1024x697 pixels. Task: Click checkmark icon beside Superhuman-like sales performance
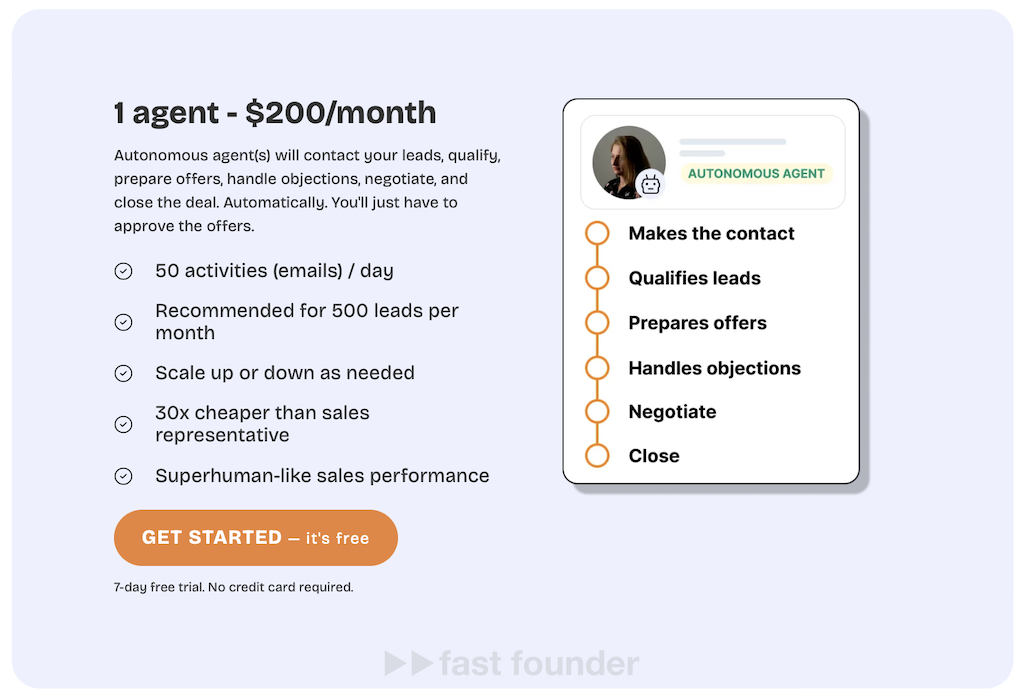click(x=123, y=476)
